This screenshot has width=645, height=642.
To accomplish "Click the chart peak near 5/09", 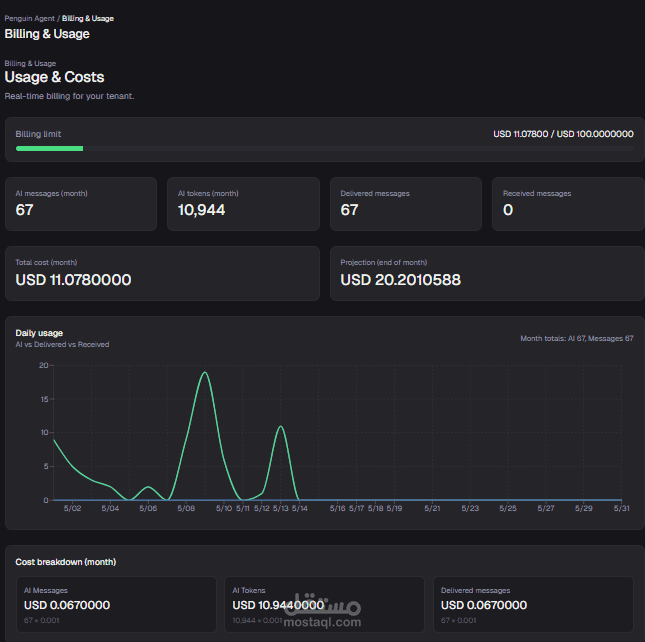I will pos(205,373).
